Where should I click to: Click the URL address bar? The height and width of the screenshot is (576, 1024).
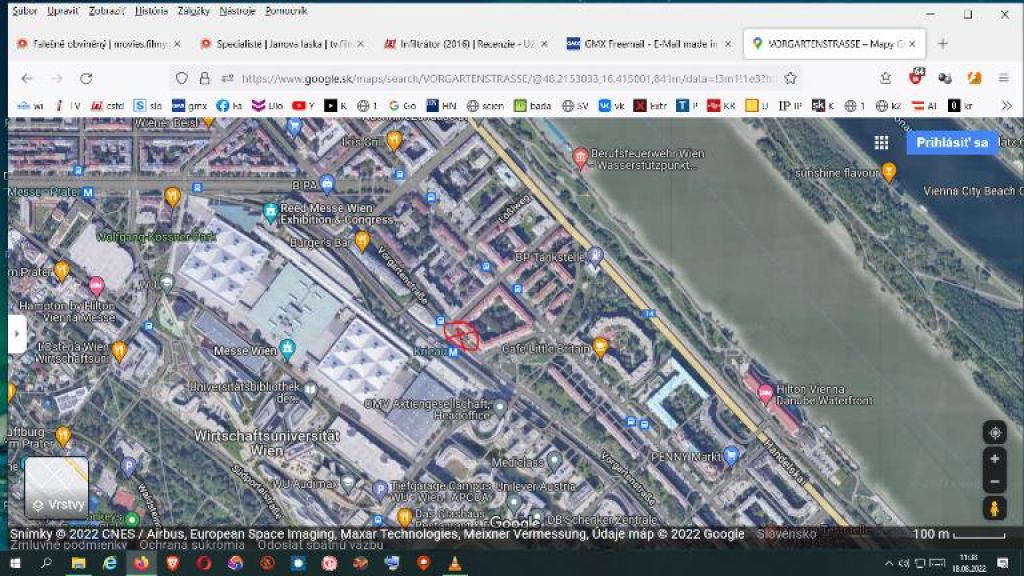point(500,78)
